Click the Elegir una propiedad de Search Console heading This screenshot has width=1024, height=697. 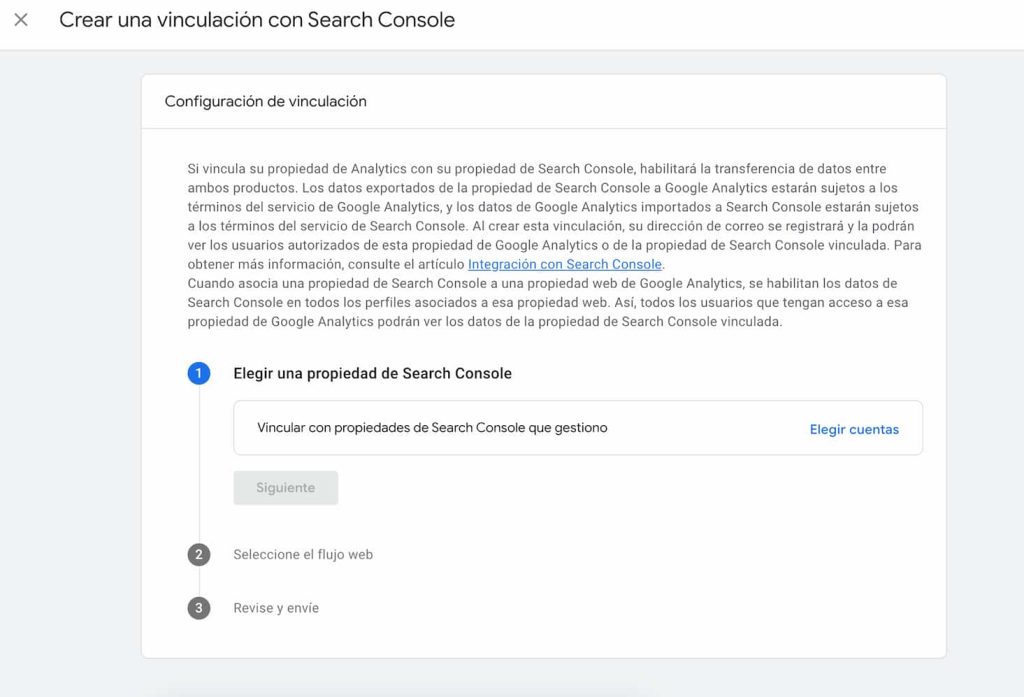(372, 373)
